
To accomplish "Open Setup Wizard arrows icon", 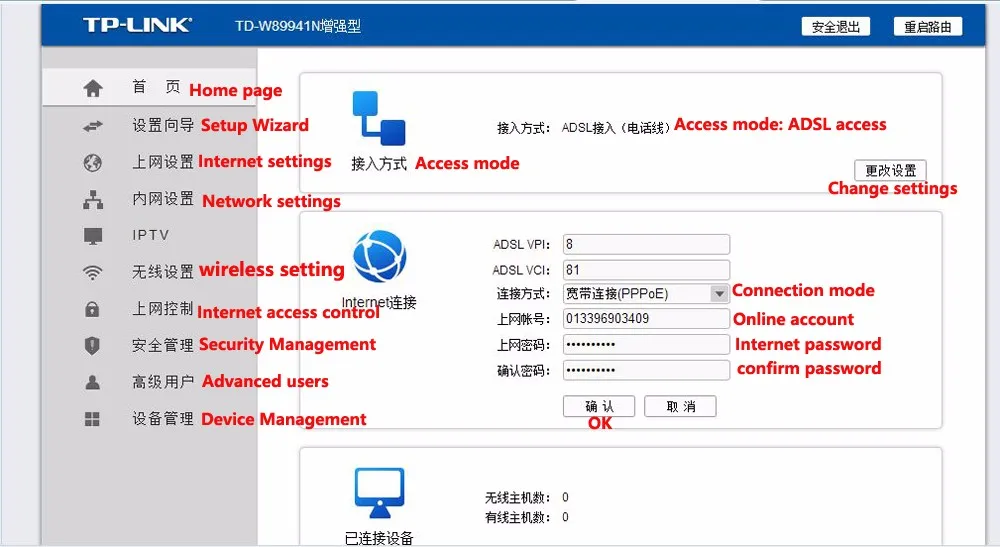I will [92, 126].
